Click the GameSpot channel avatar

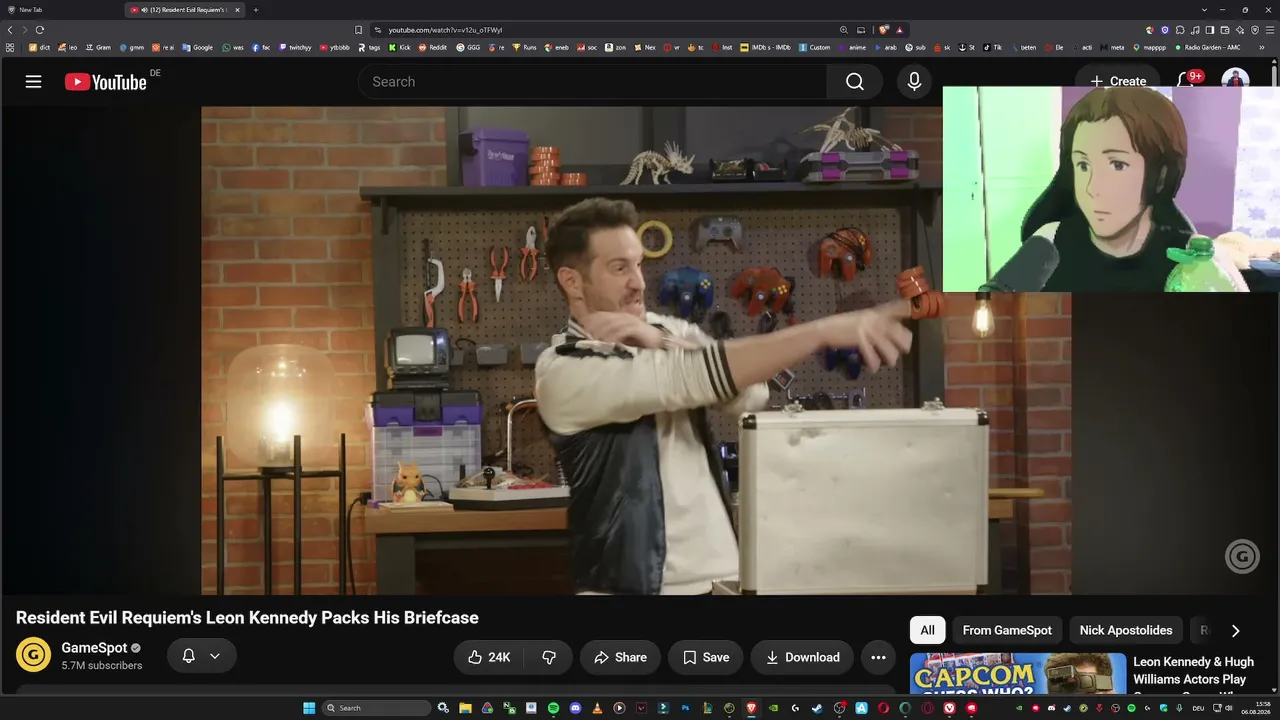[x=34, y=655]
